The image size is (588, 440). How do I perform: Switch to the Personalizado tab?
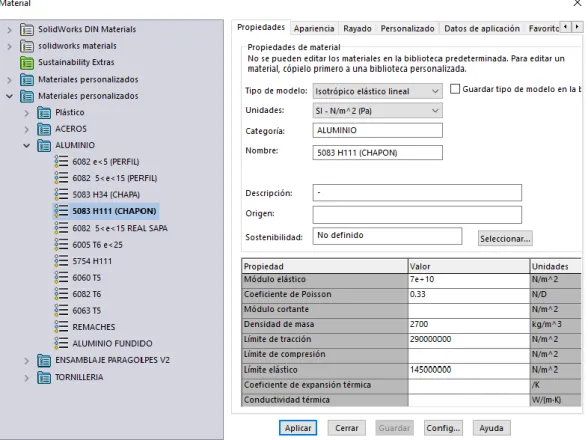[407, 29]
